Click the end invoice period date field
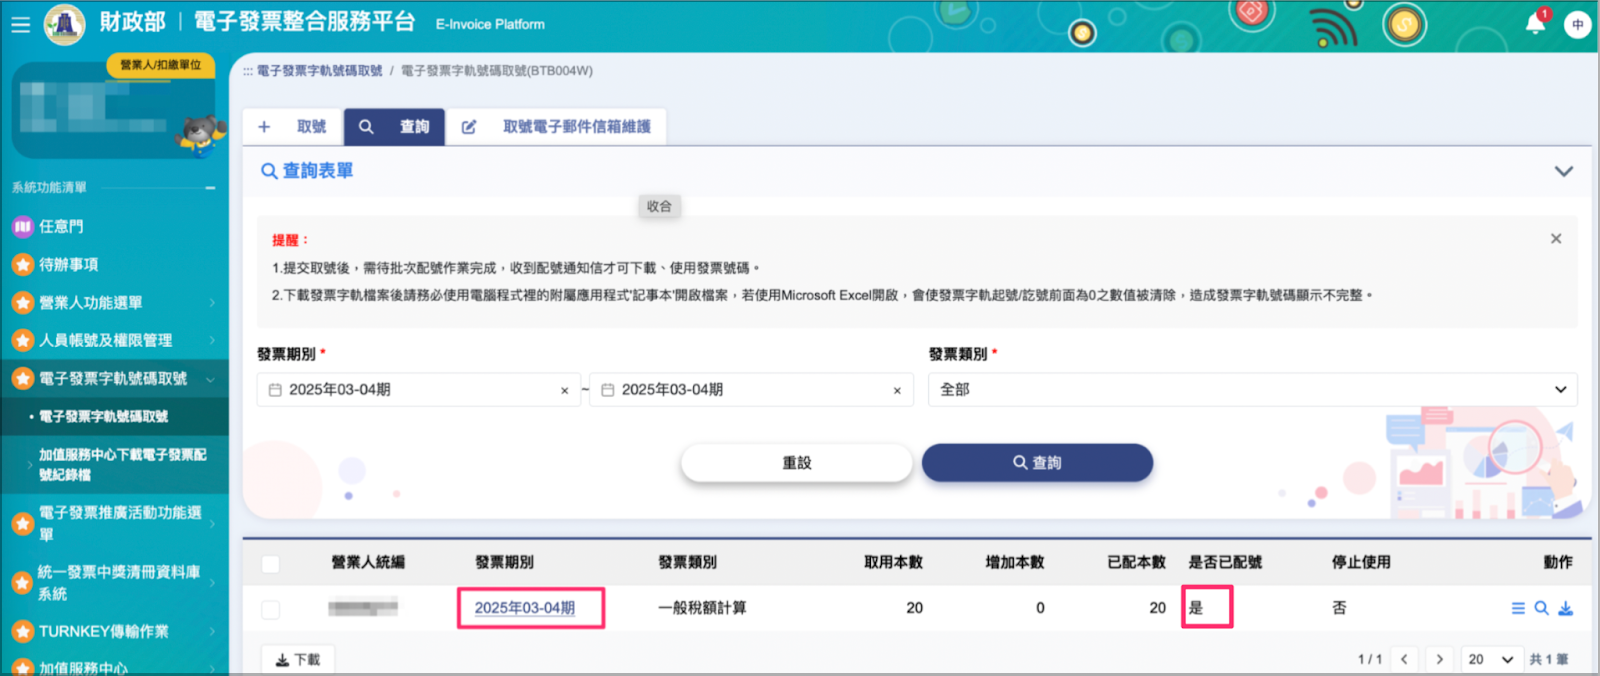1600x676 pixels. (752, 390)
